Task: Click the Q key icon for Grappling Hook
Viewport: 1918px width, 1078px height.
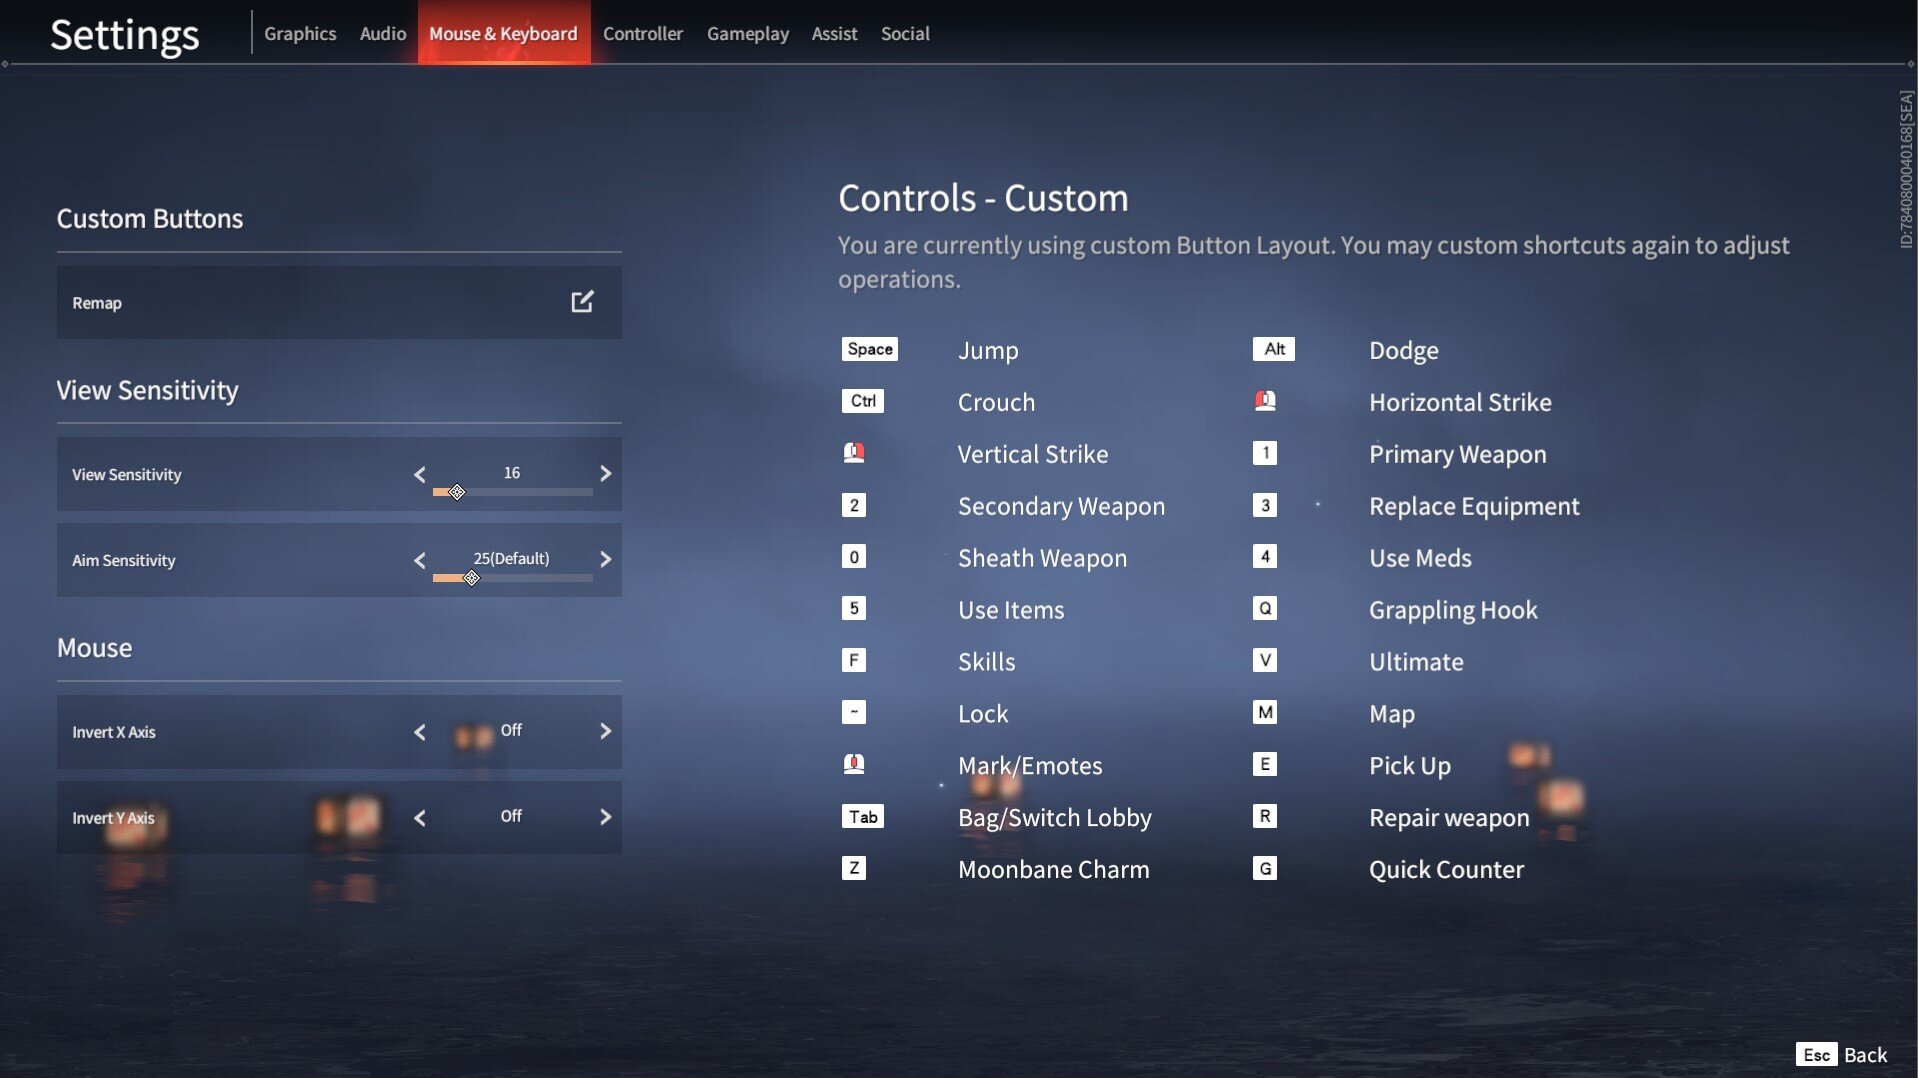Action: pyautogui.click(x=1265, y=609)
